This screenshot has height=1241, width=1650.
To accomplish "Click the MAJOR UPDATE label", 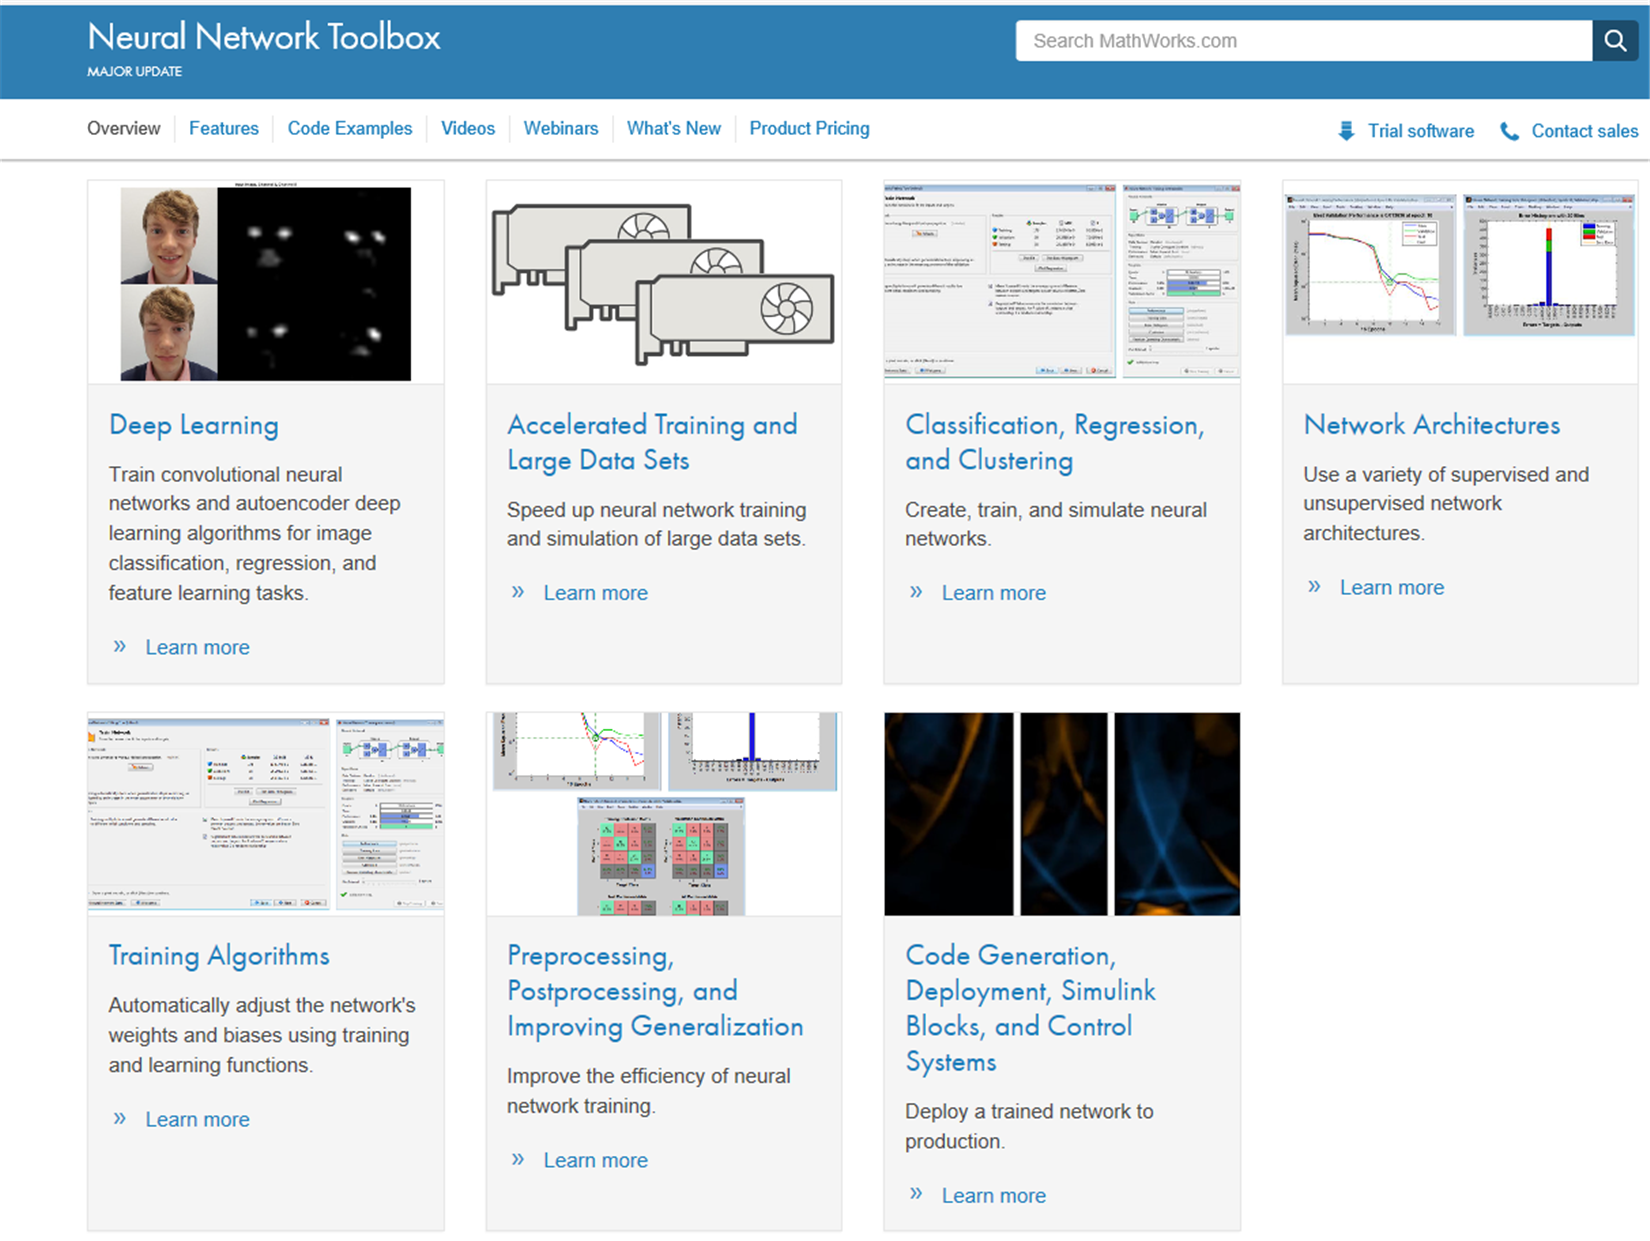I will tap(134, 72).
